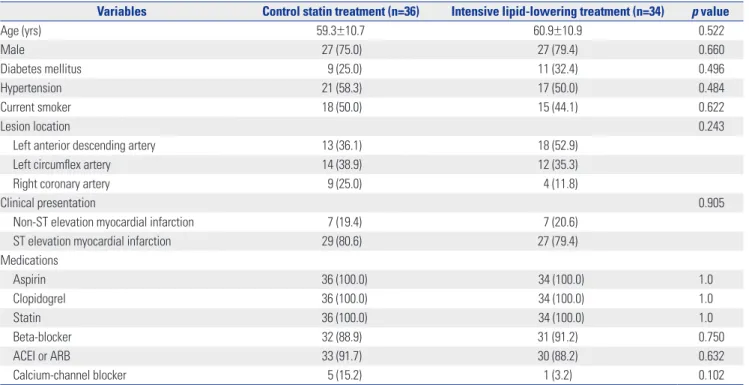Click p value '0.522'
Viewport: 749px width, 385px height.
[711, 31]
